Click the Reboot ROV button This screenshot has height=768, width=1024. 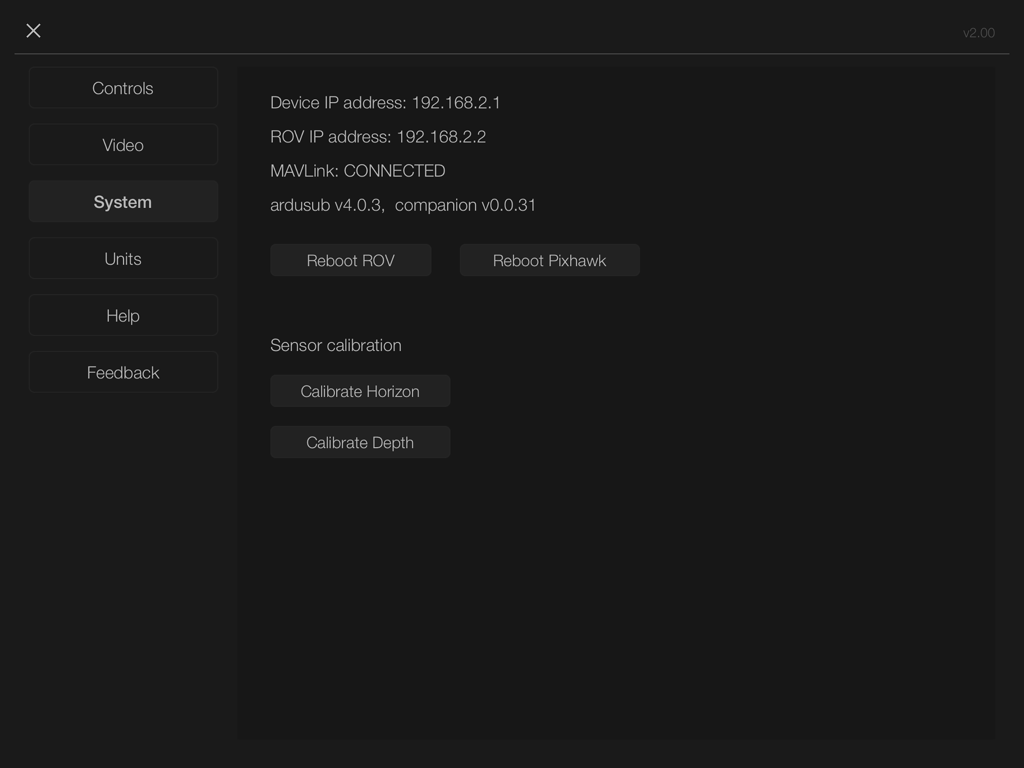(x=350, y=260)
